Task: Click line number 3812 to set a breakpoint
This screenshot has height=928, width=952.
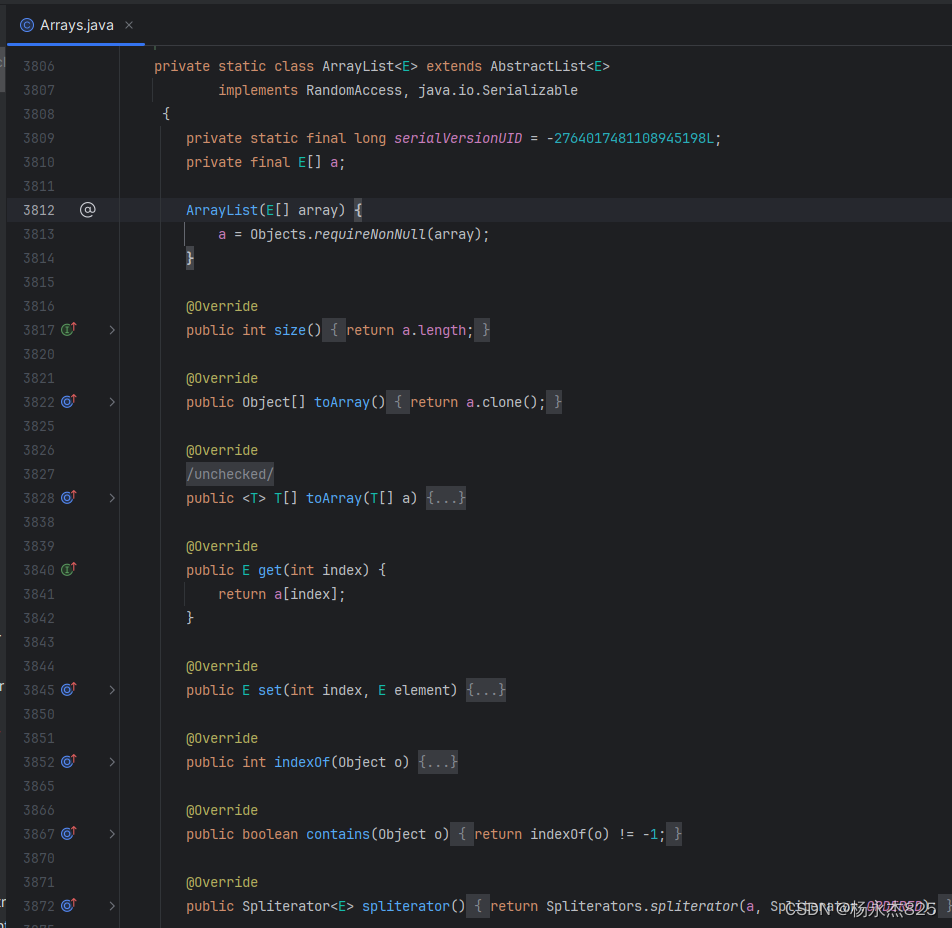Action: (38, 209)
